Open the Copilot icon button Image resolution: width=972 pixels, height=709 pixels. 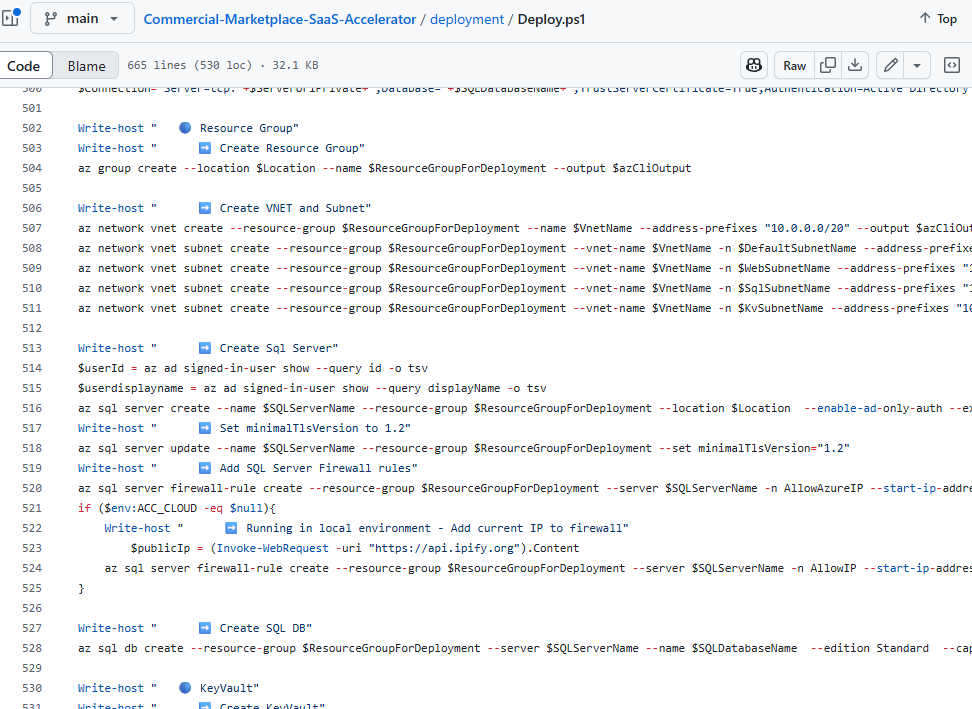pos(754,65)
